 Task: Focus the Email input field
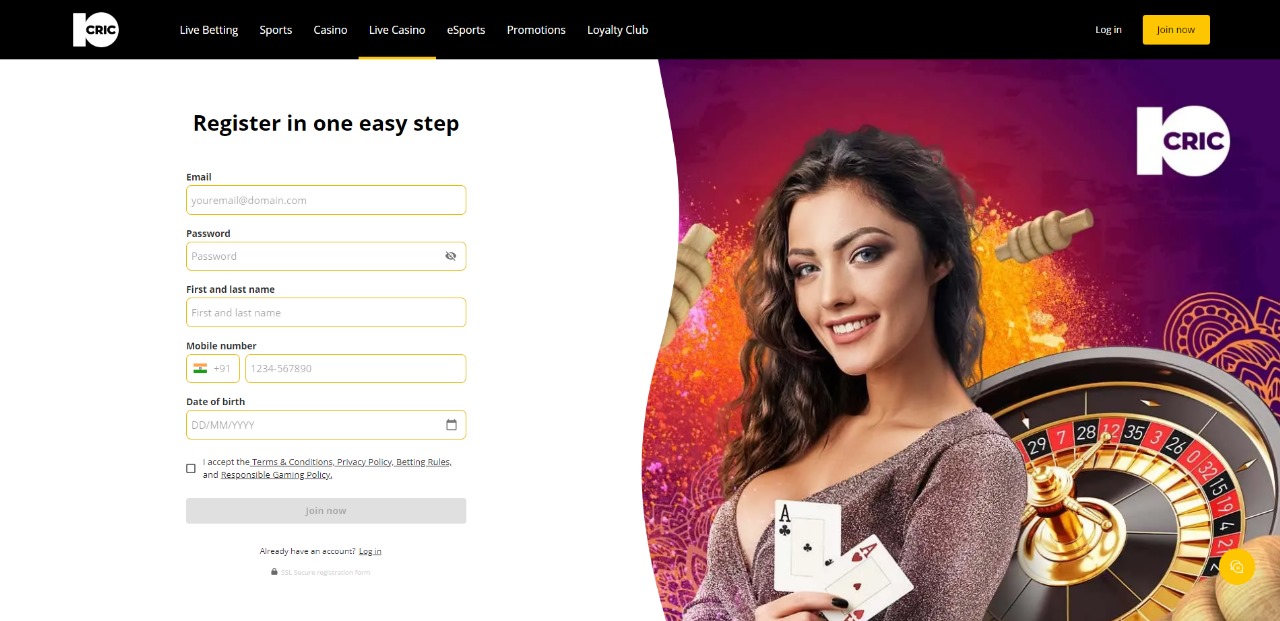(326, 200)
